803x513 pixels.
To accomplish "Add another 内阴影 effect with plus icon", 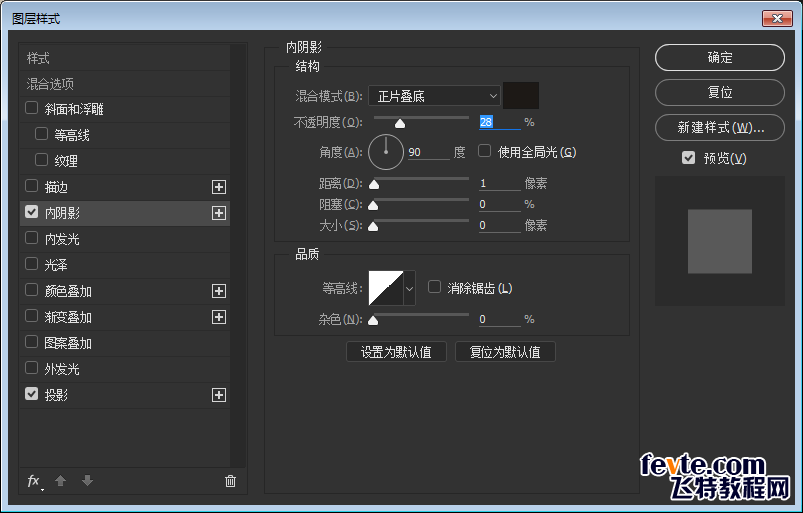I will [219, 213].
